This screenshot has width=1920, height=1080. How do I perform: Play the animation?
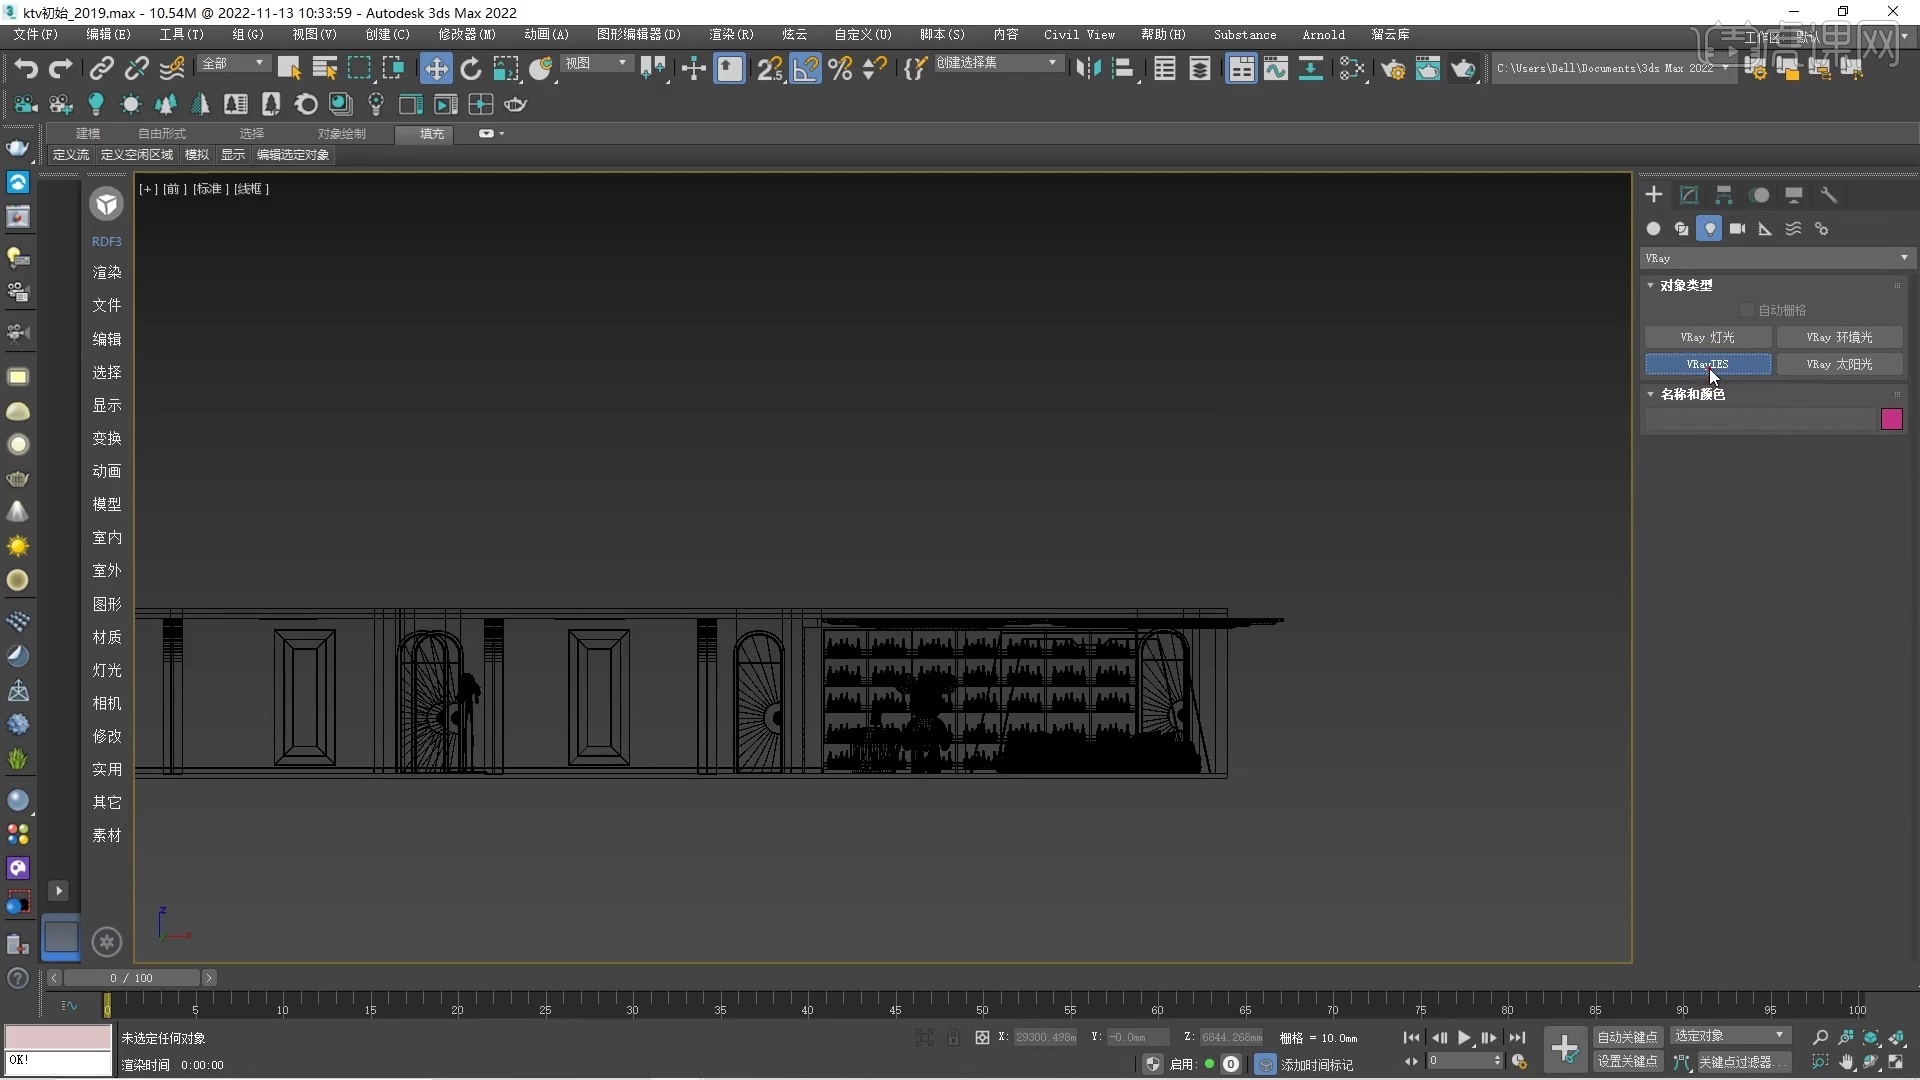1463,1038
